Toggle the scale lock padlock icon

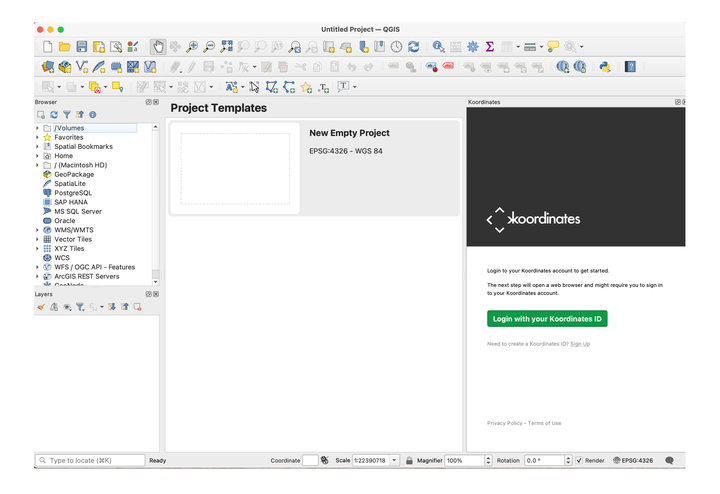pos(409,460)
